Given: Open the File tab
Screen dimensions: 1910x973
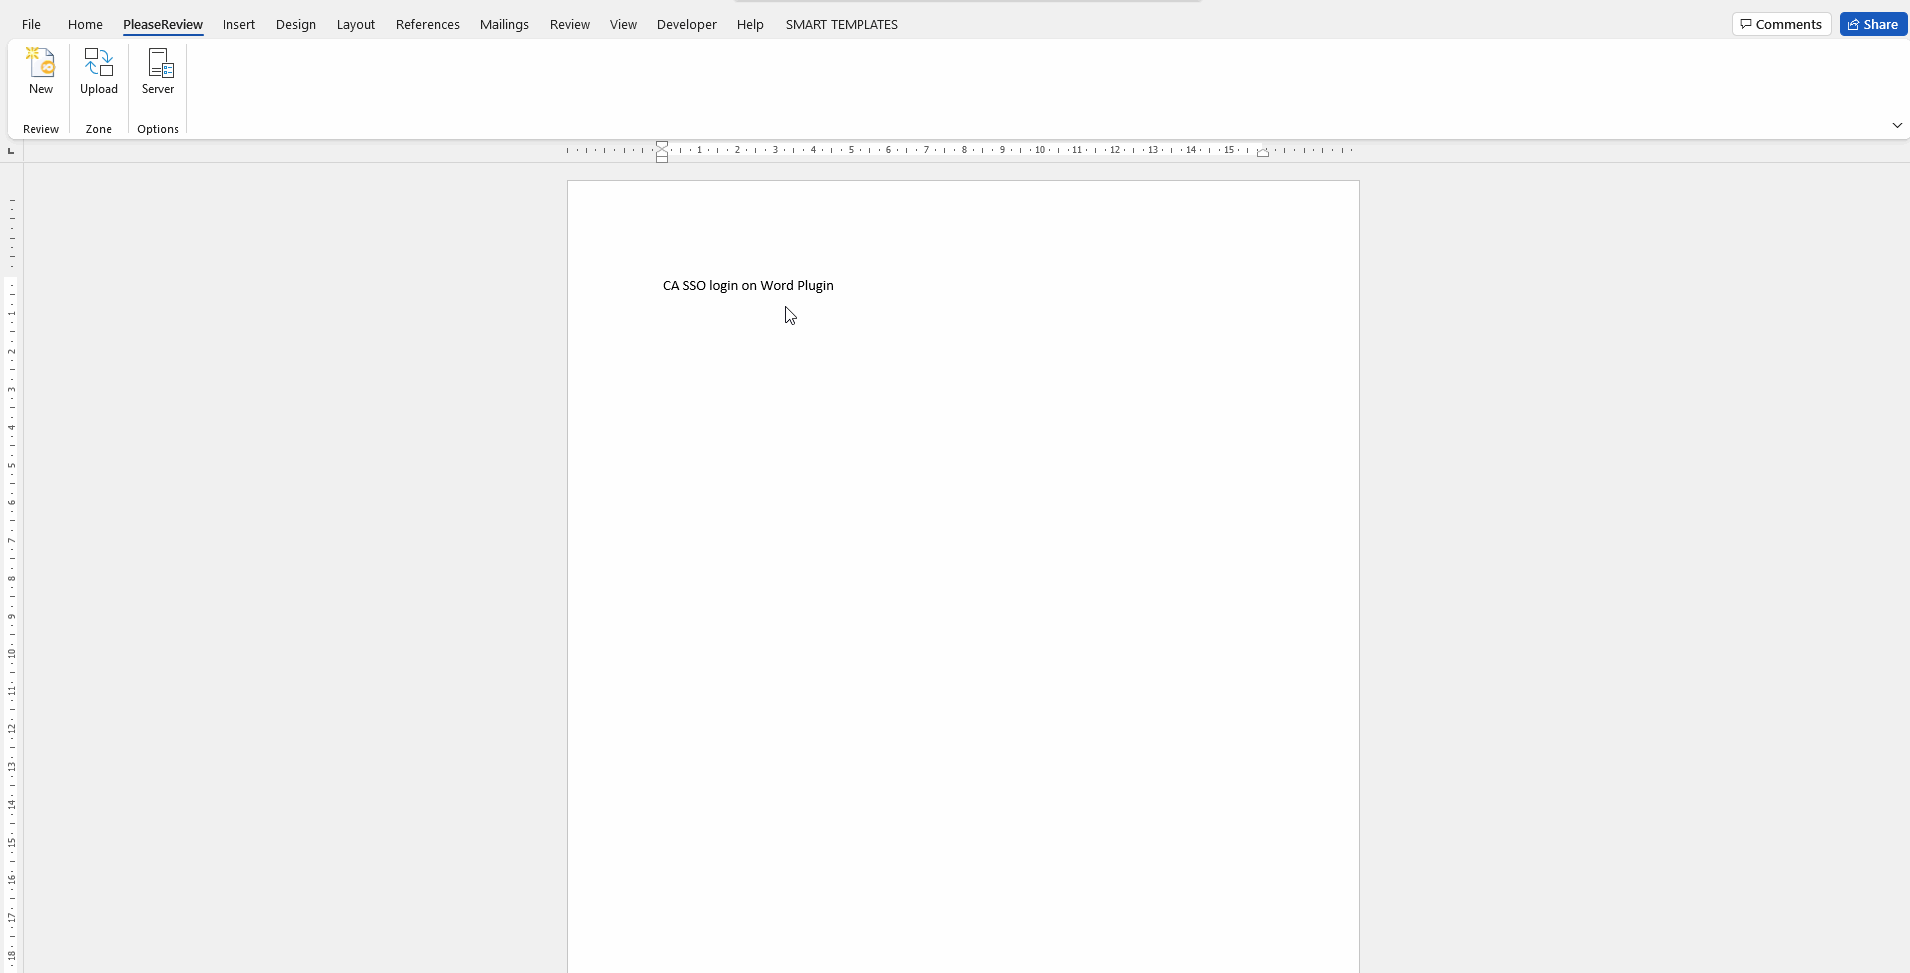Looking at the screenshot, I should 32,24.
